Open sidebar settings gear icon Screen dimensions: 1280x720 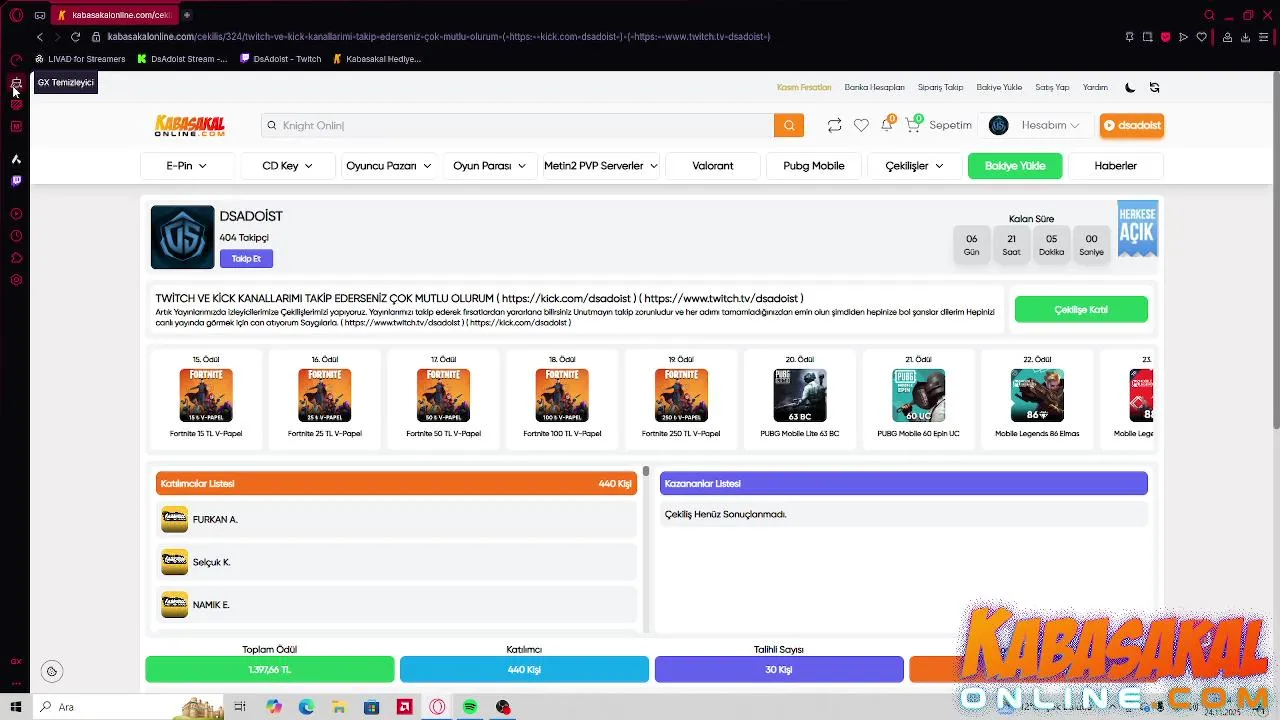pos(16,280)
